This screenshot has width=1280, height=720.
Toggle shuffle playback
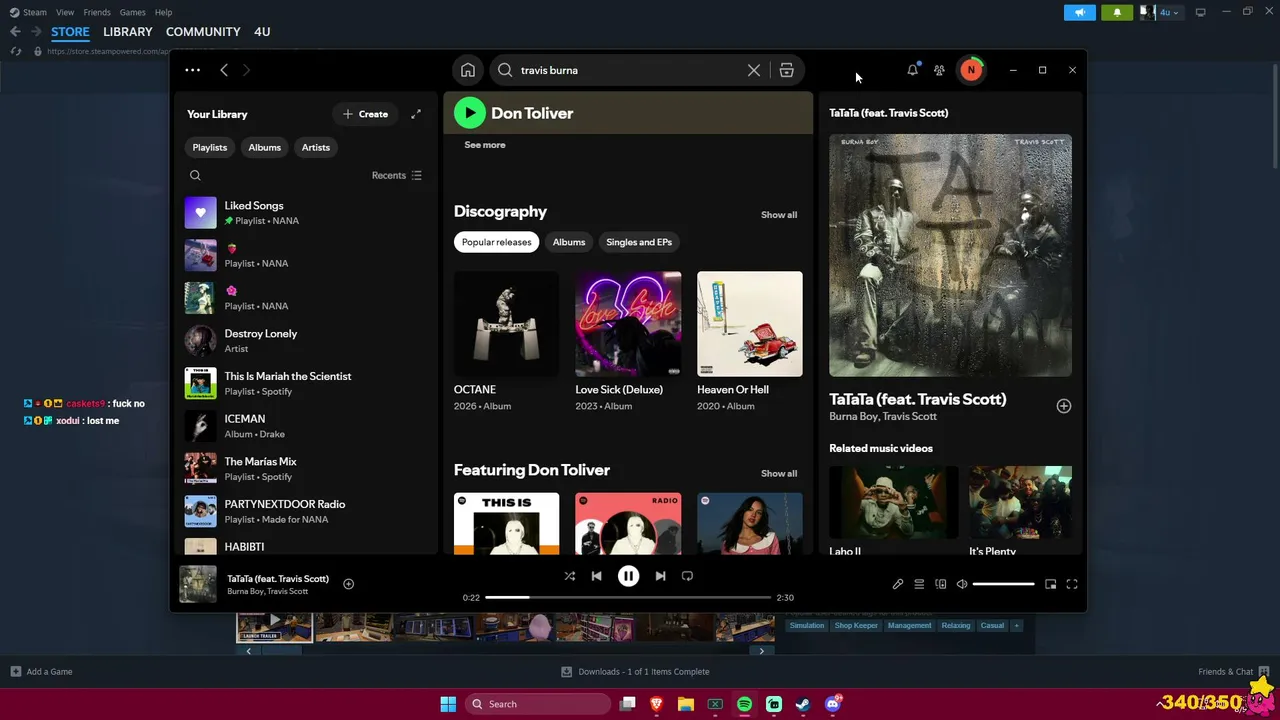point(570,576)
